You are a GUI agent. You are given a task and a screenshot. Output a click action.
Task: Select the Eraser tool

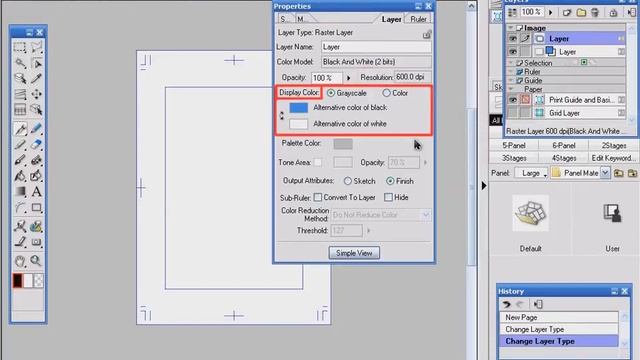(36, 144)
